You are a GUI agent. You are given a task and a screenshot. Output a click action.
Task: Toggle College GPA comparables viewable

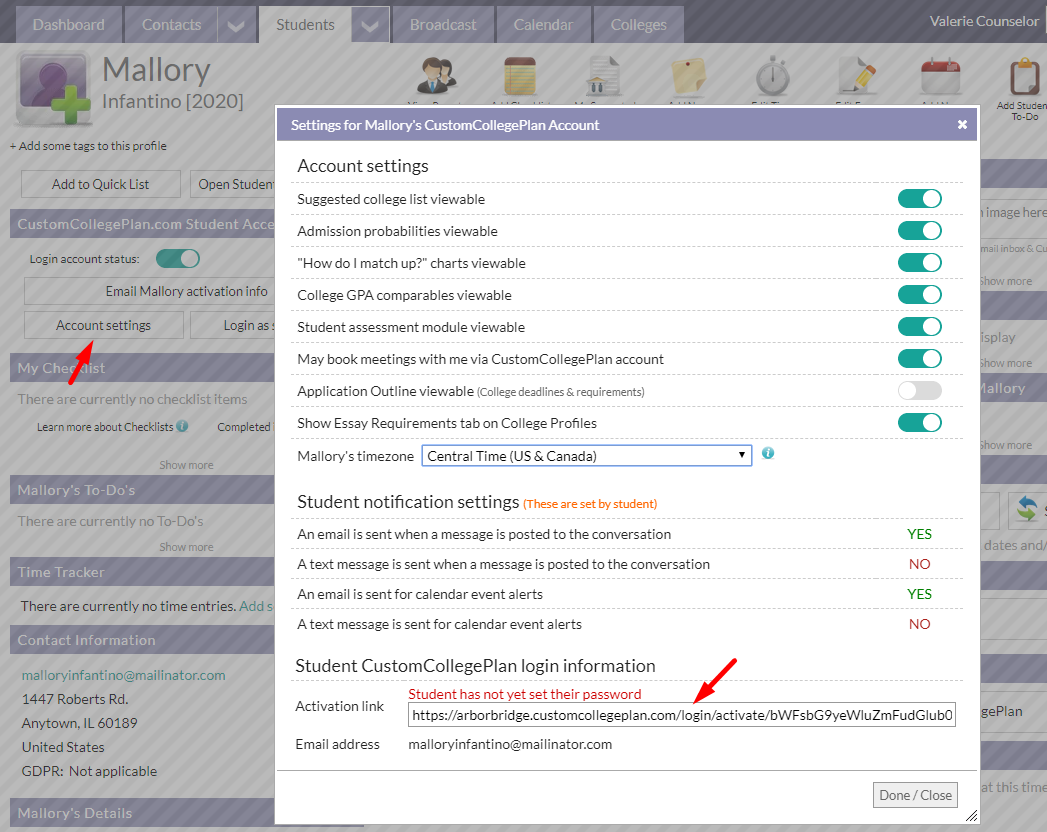(x=919, y=294)
